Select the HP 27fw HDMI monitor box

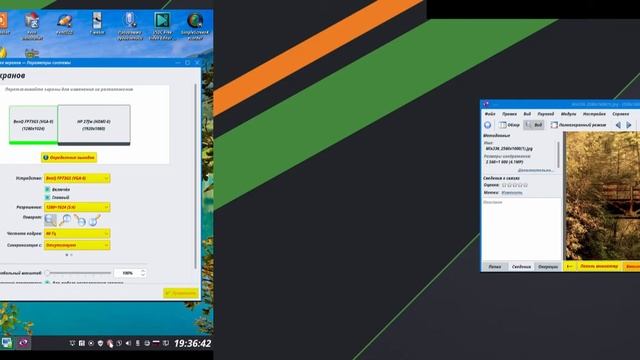pos(94,125)
